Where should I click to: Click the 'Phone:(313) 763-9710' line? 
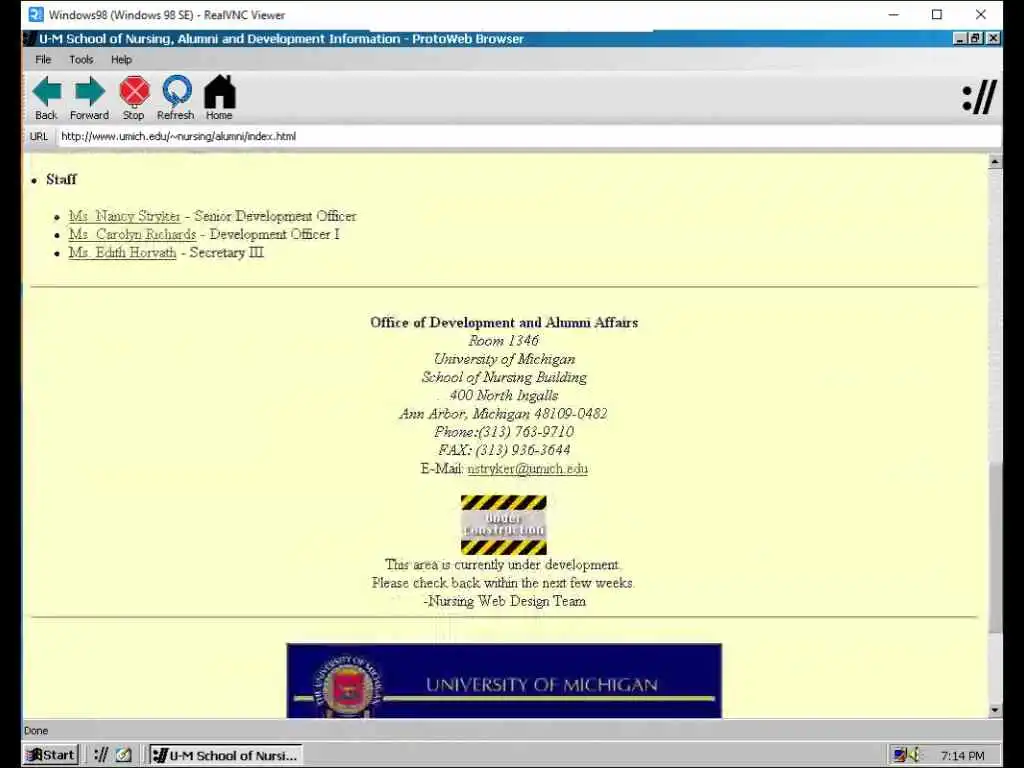tap(504, 432)
